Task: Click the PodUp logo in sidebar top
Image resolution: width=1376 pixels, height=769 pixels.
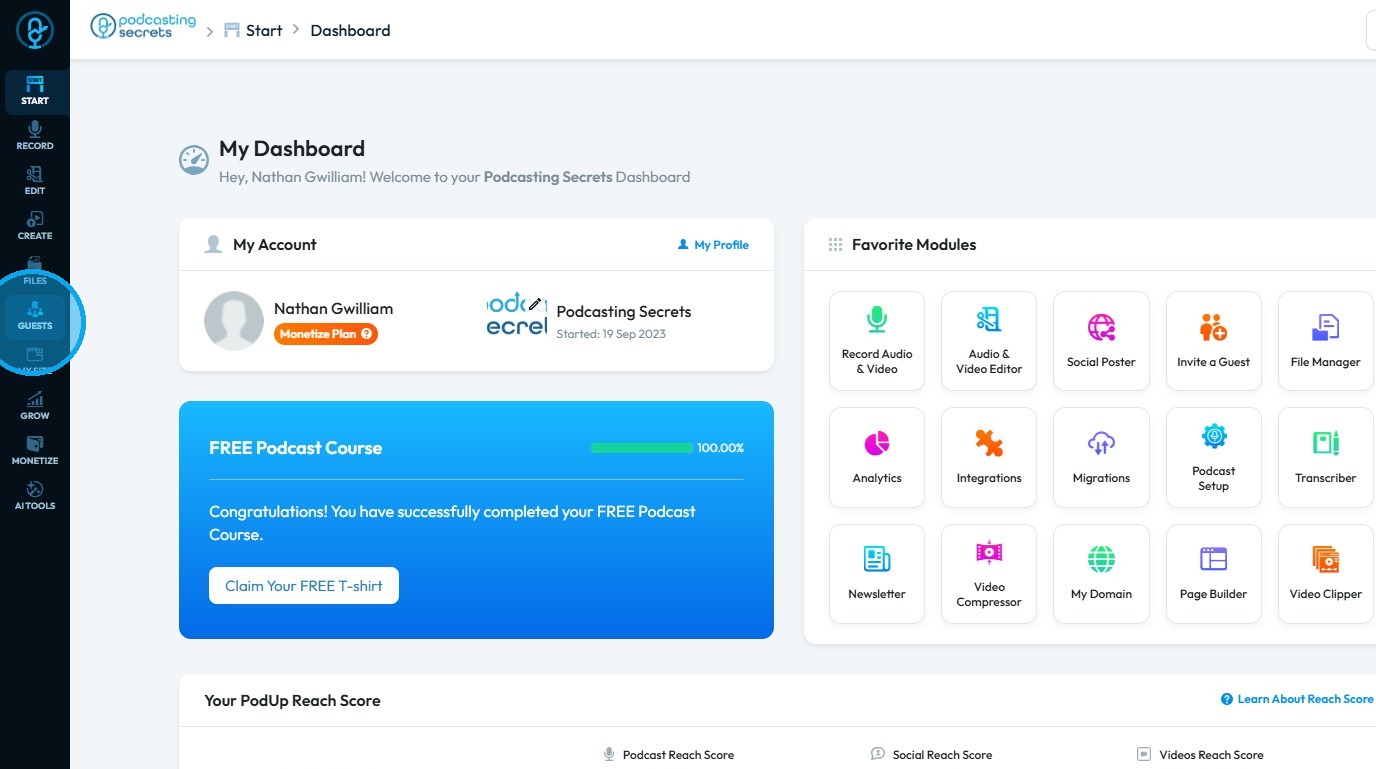Action: [x=35, y=31]
